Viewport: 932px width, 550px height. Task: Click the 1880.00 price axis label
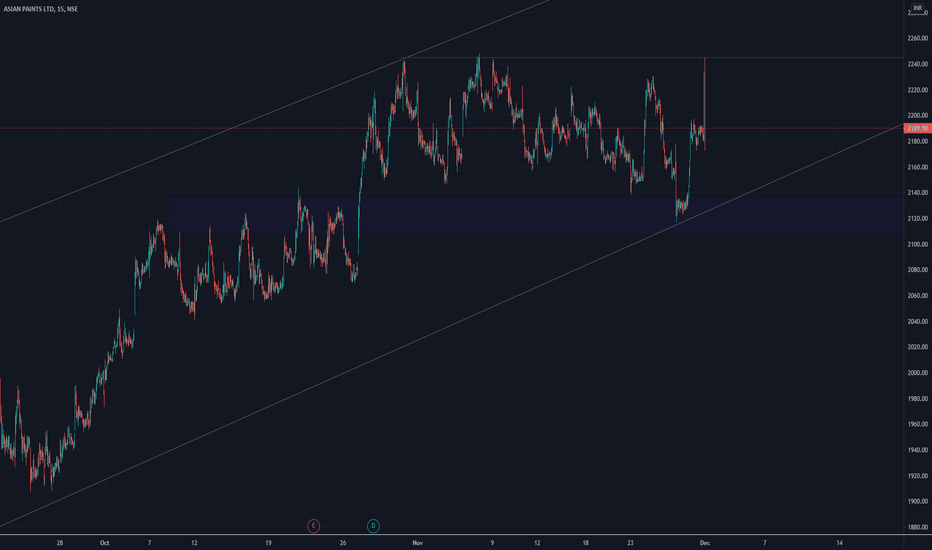tap(918, 527)
